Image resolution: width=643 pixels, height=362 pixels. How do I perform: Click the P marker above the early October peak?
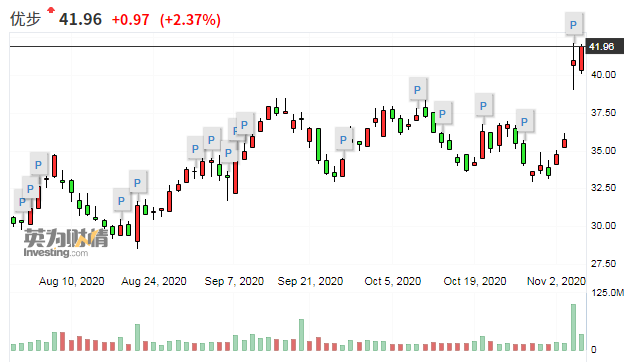click(417, 90)
